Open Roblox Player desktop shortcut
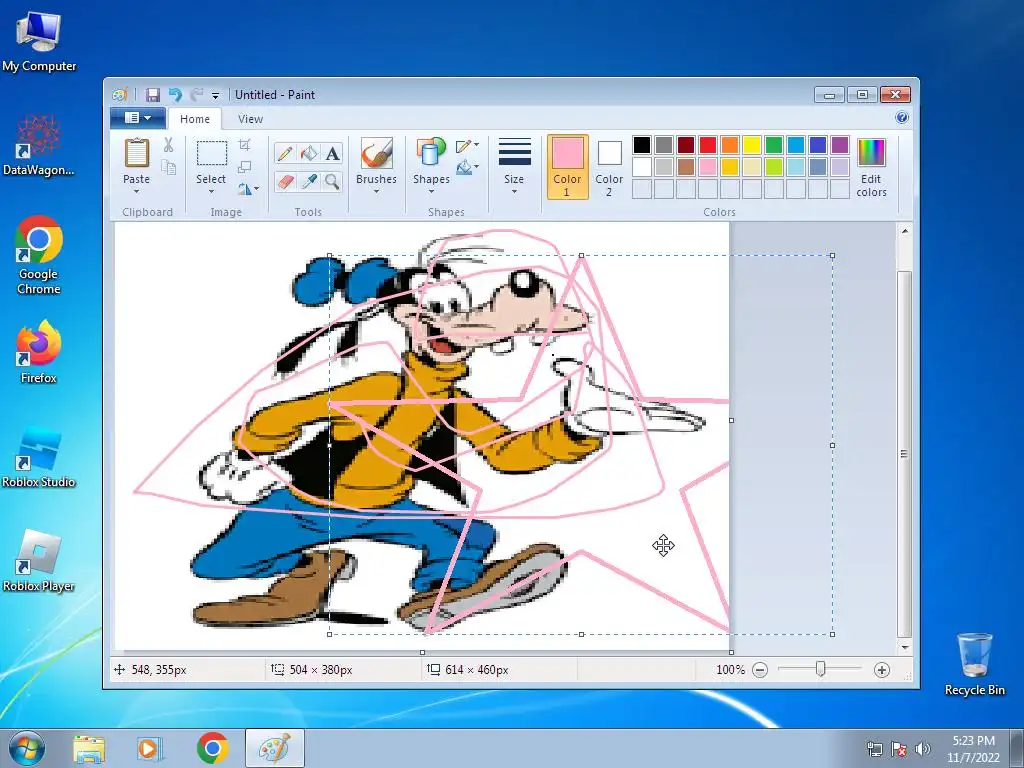The image size is (1024, 768). (39, 562)
